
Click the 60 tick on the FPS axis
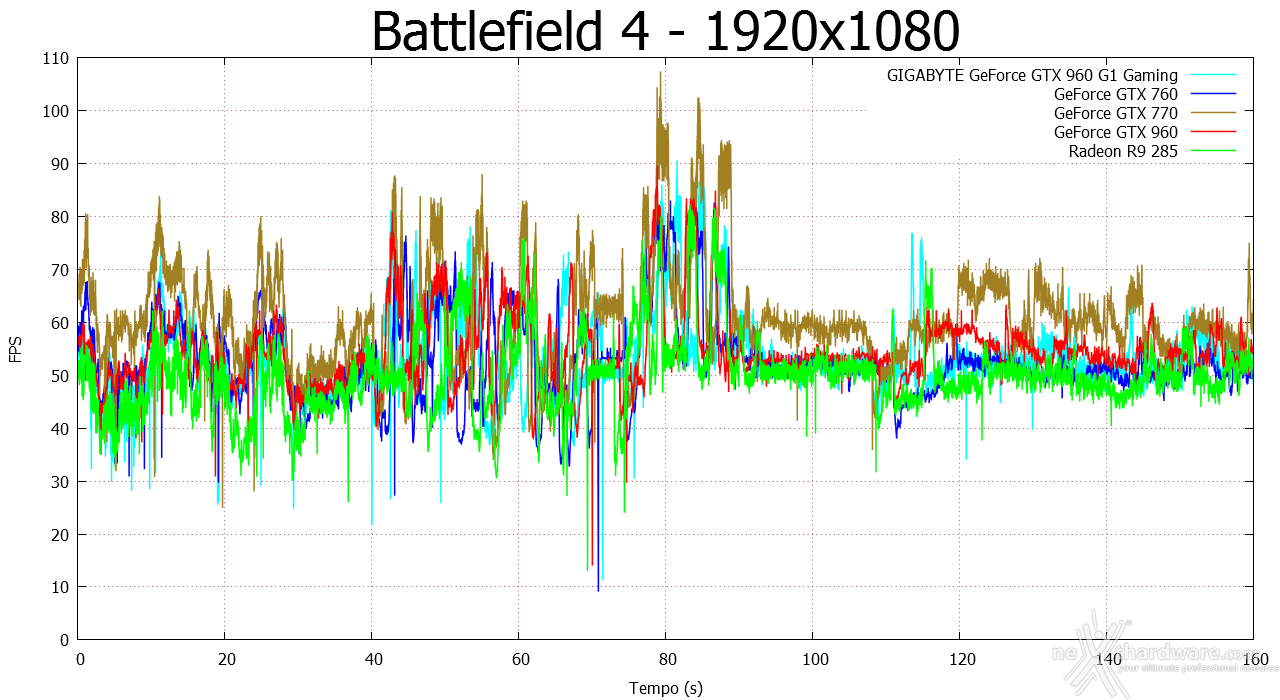(60, 323)
